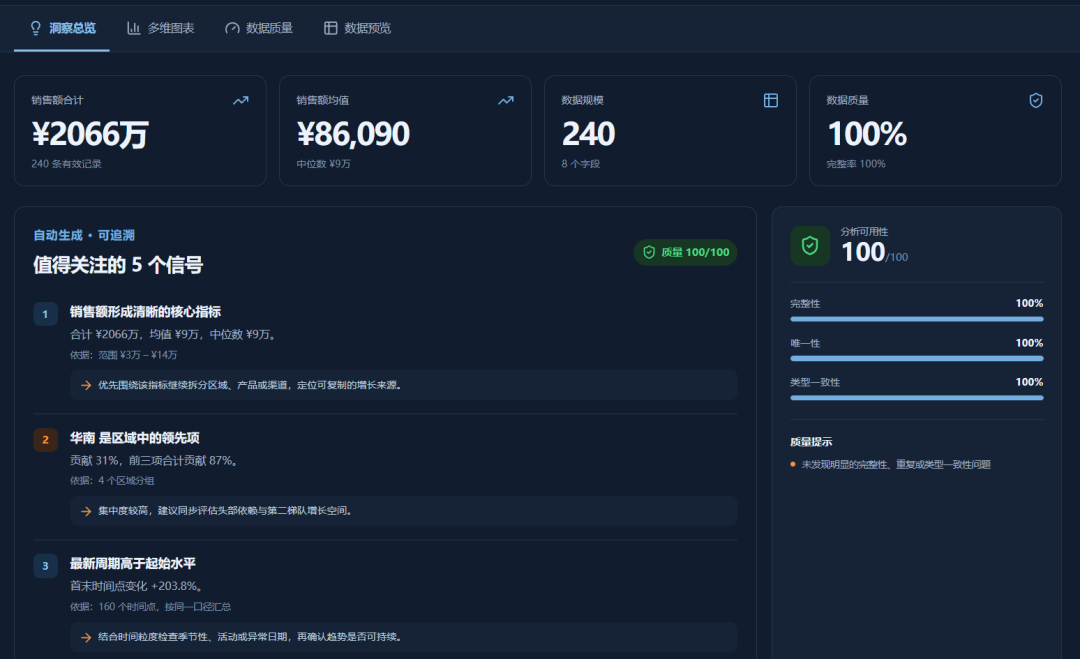Click the 自动生成 · 可追溯 link text

[x=84, y=236]
